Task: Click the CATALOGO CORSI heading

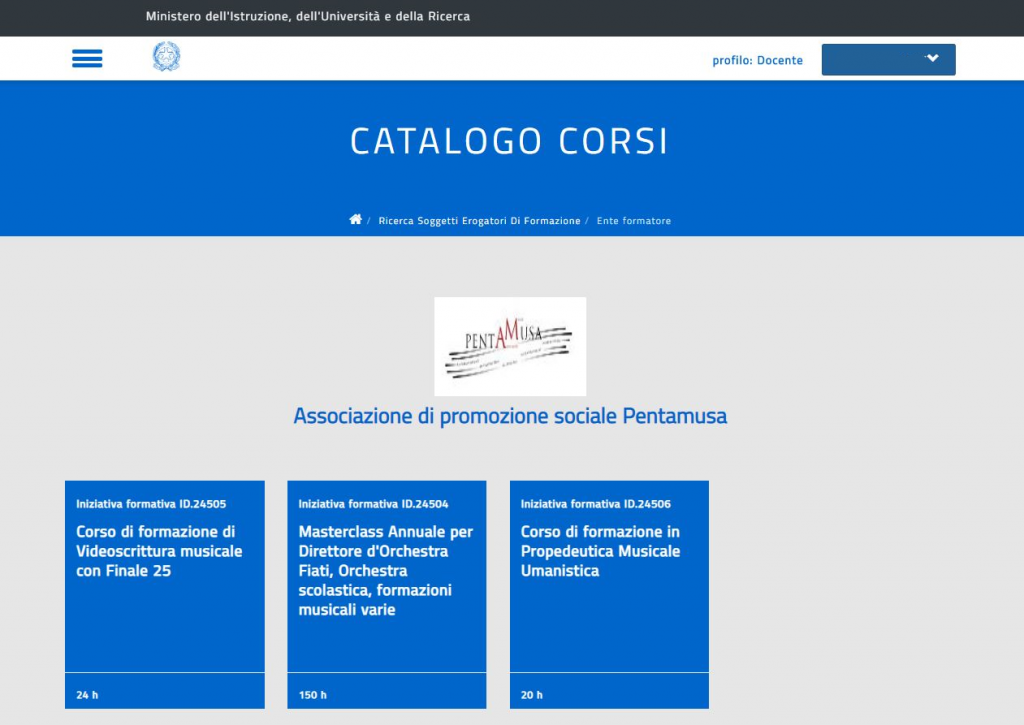Action: (509, 141)
